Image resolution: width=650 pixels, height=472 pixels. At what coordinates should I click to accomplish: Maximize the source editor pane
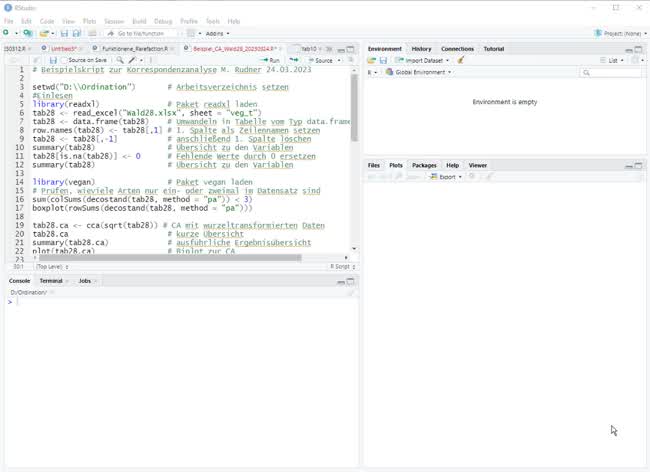pos(350,49)
